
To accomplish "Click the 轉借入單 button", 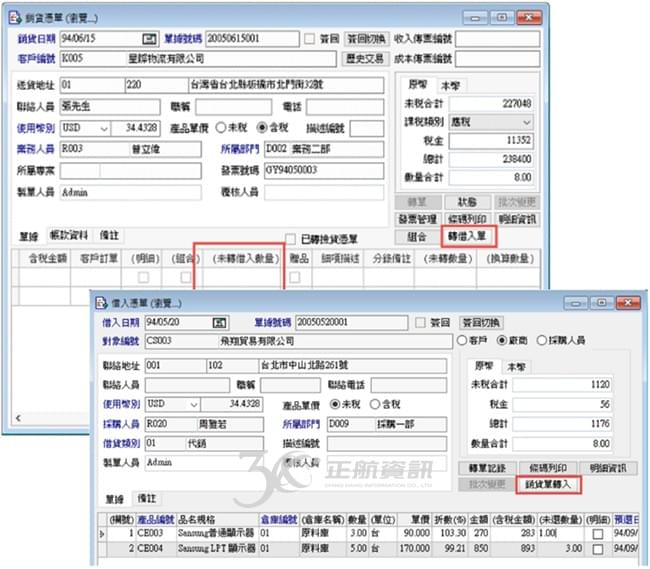I will click(466, 237).
